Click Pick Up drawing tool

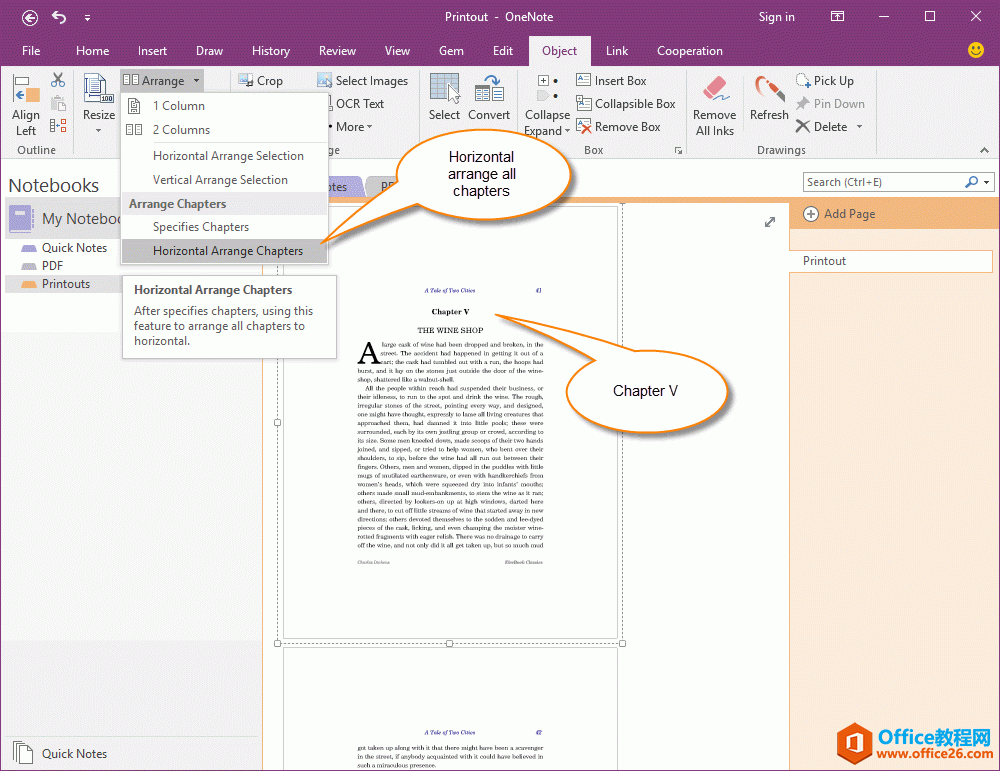(x=825, y=80)
